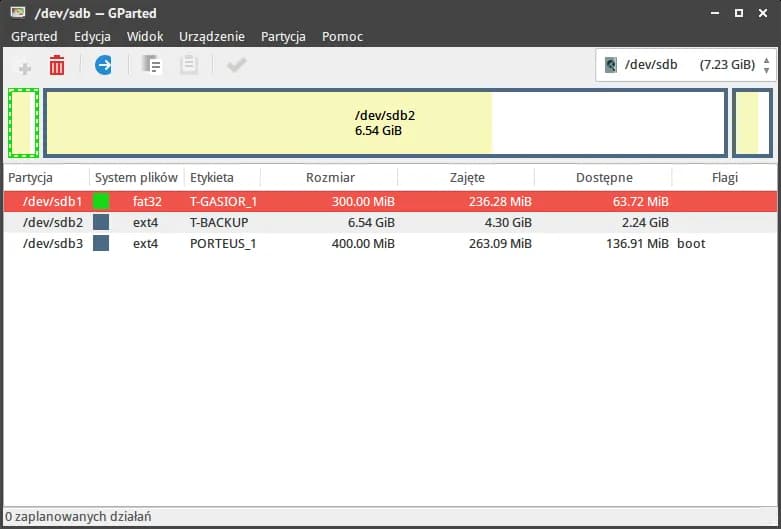The height and width of the screenshot is (529, 781).
Task: Click the paste partition clipboard icon
Action: point(189,66)
